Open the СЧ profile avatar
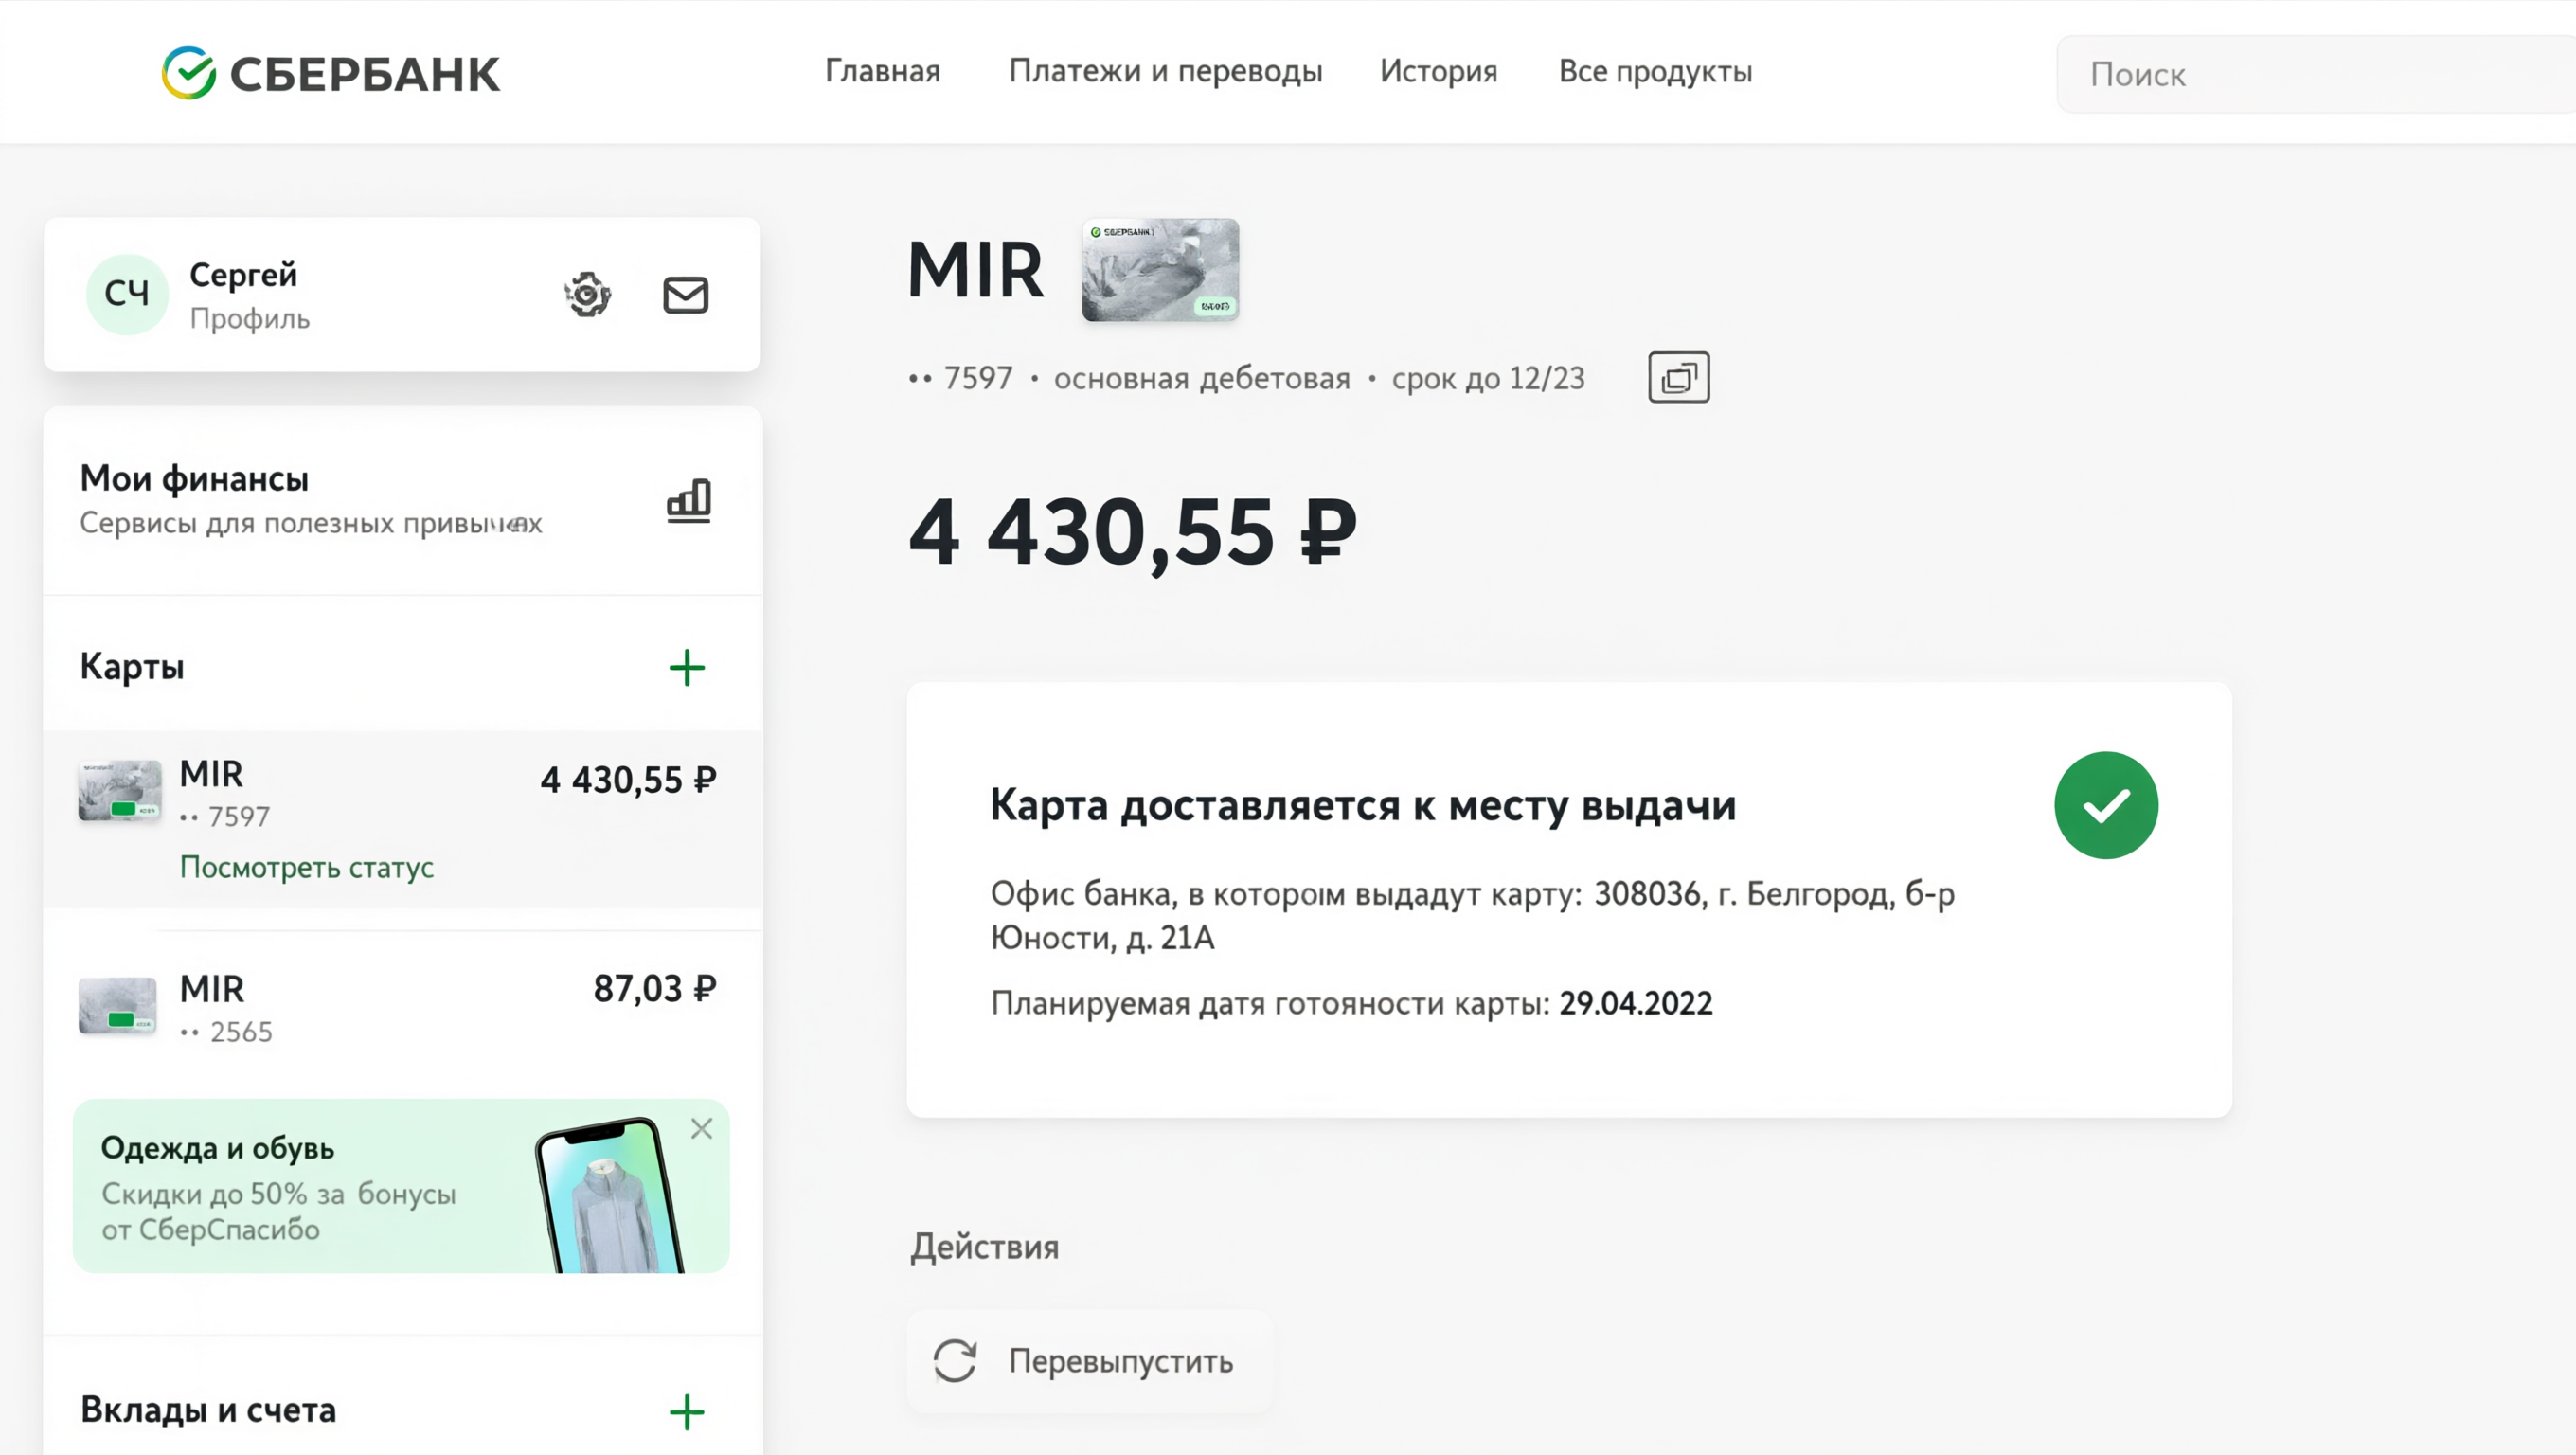 click(x=127, y=294)
